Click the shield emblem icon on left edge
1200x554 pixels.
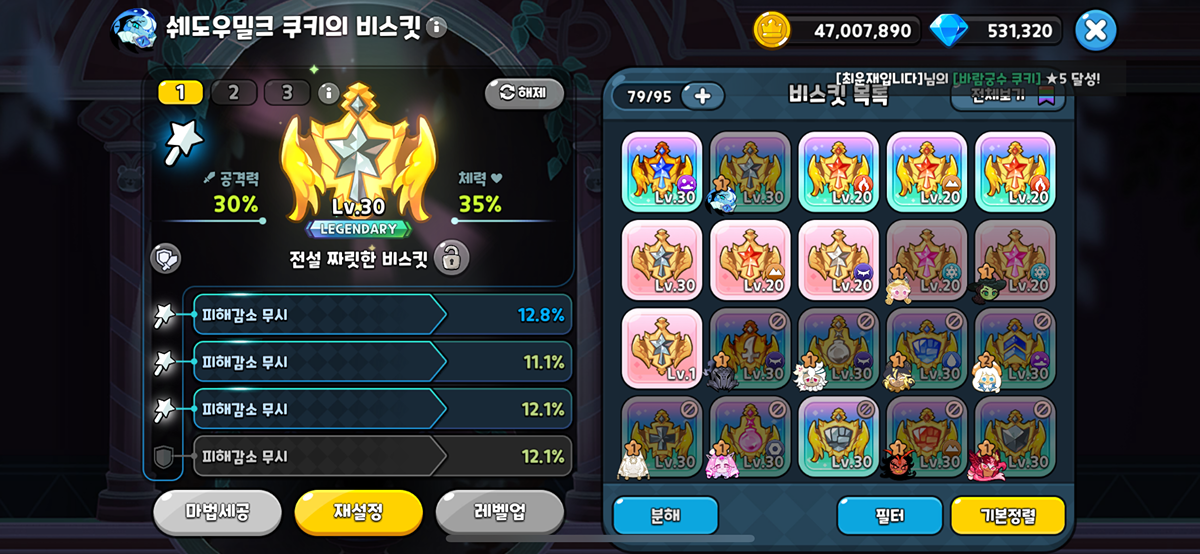pos(165,258)
